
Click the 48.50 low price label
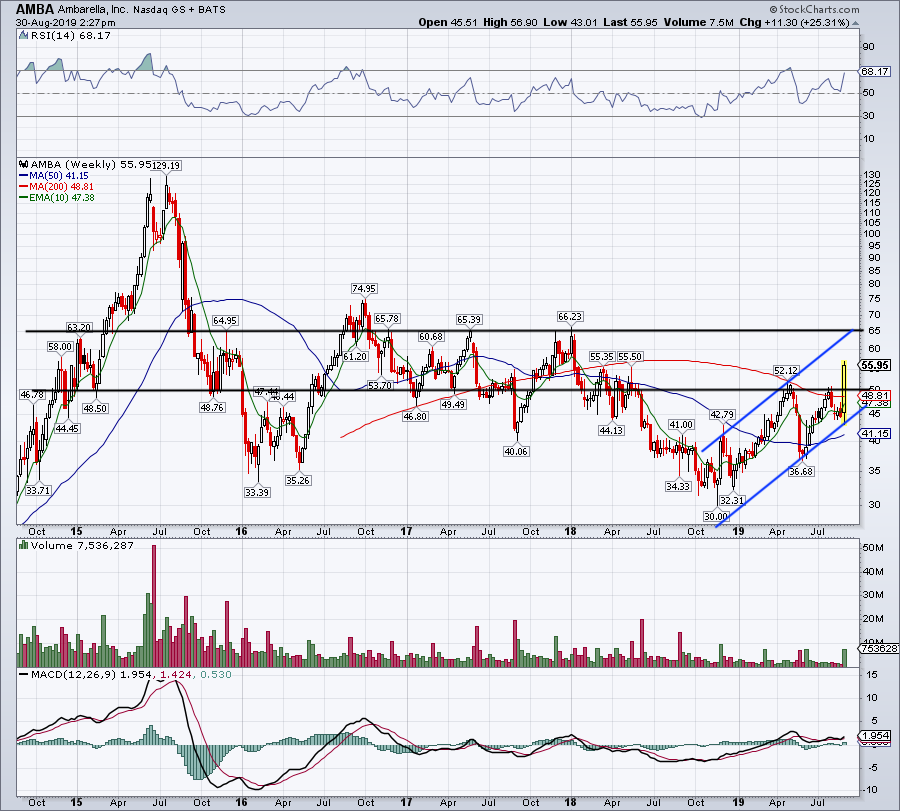pos(95,409)
